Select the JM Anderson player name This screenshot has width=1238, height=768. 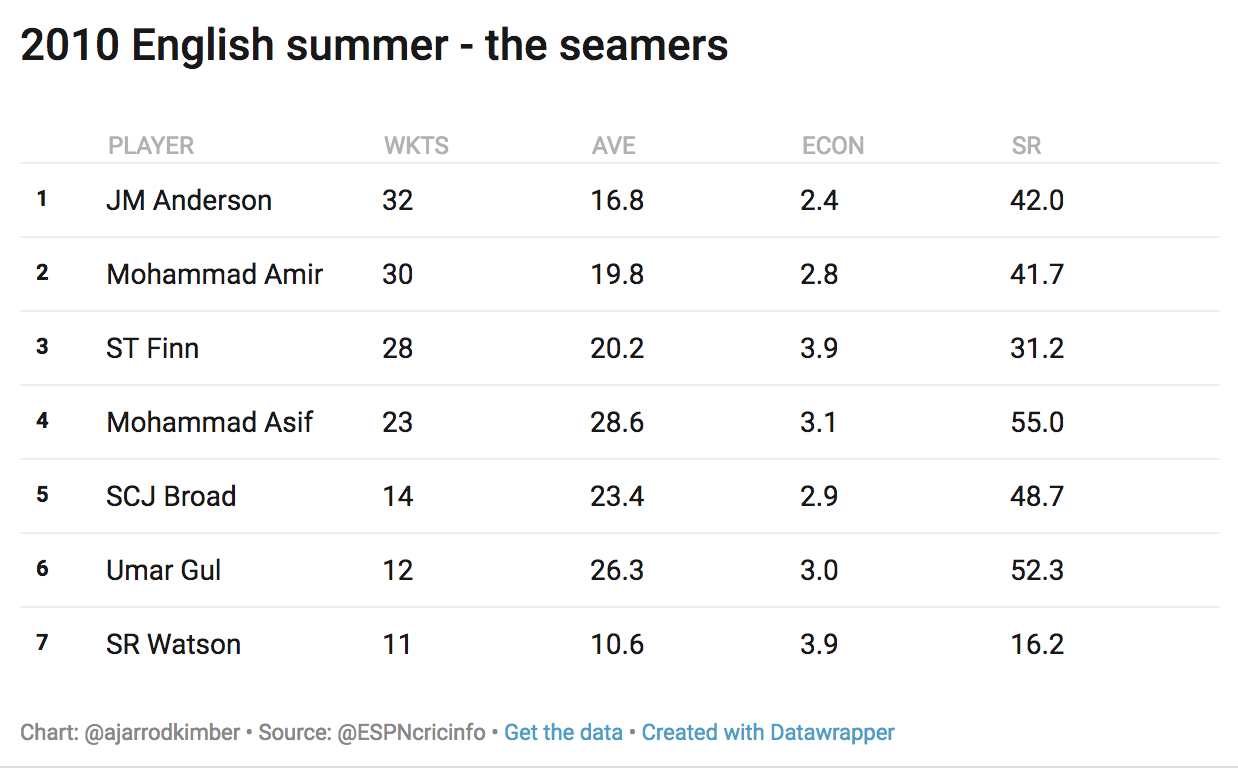[189, 201]
